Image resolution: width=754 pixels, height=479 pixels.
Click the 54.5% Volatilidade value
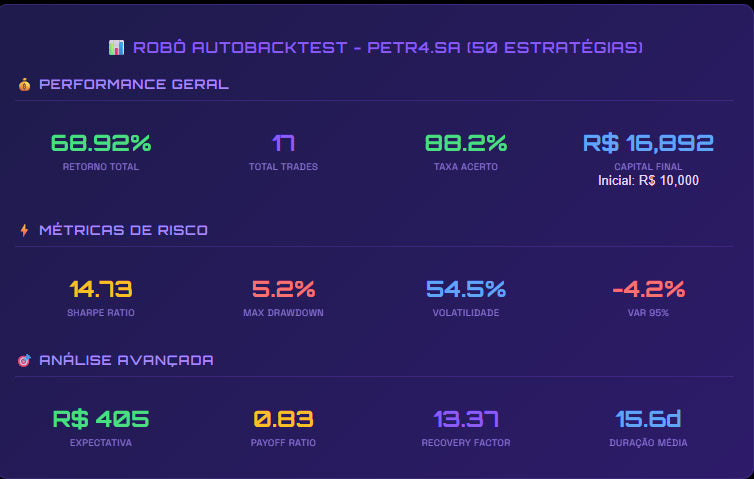click(x=466, y=289)
